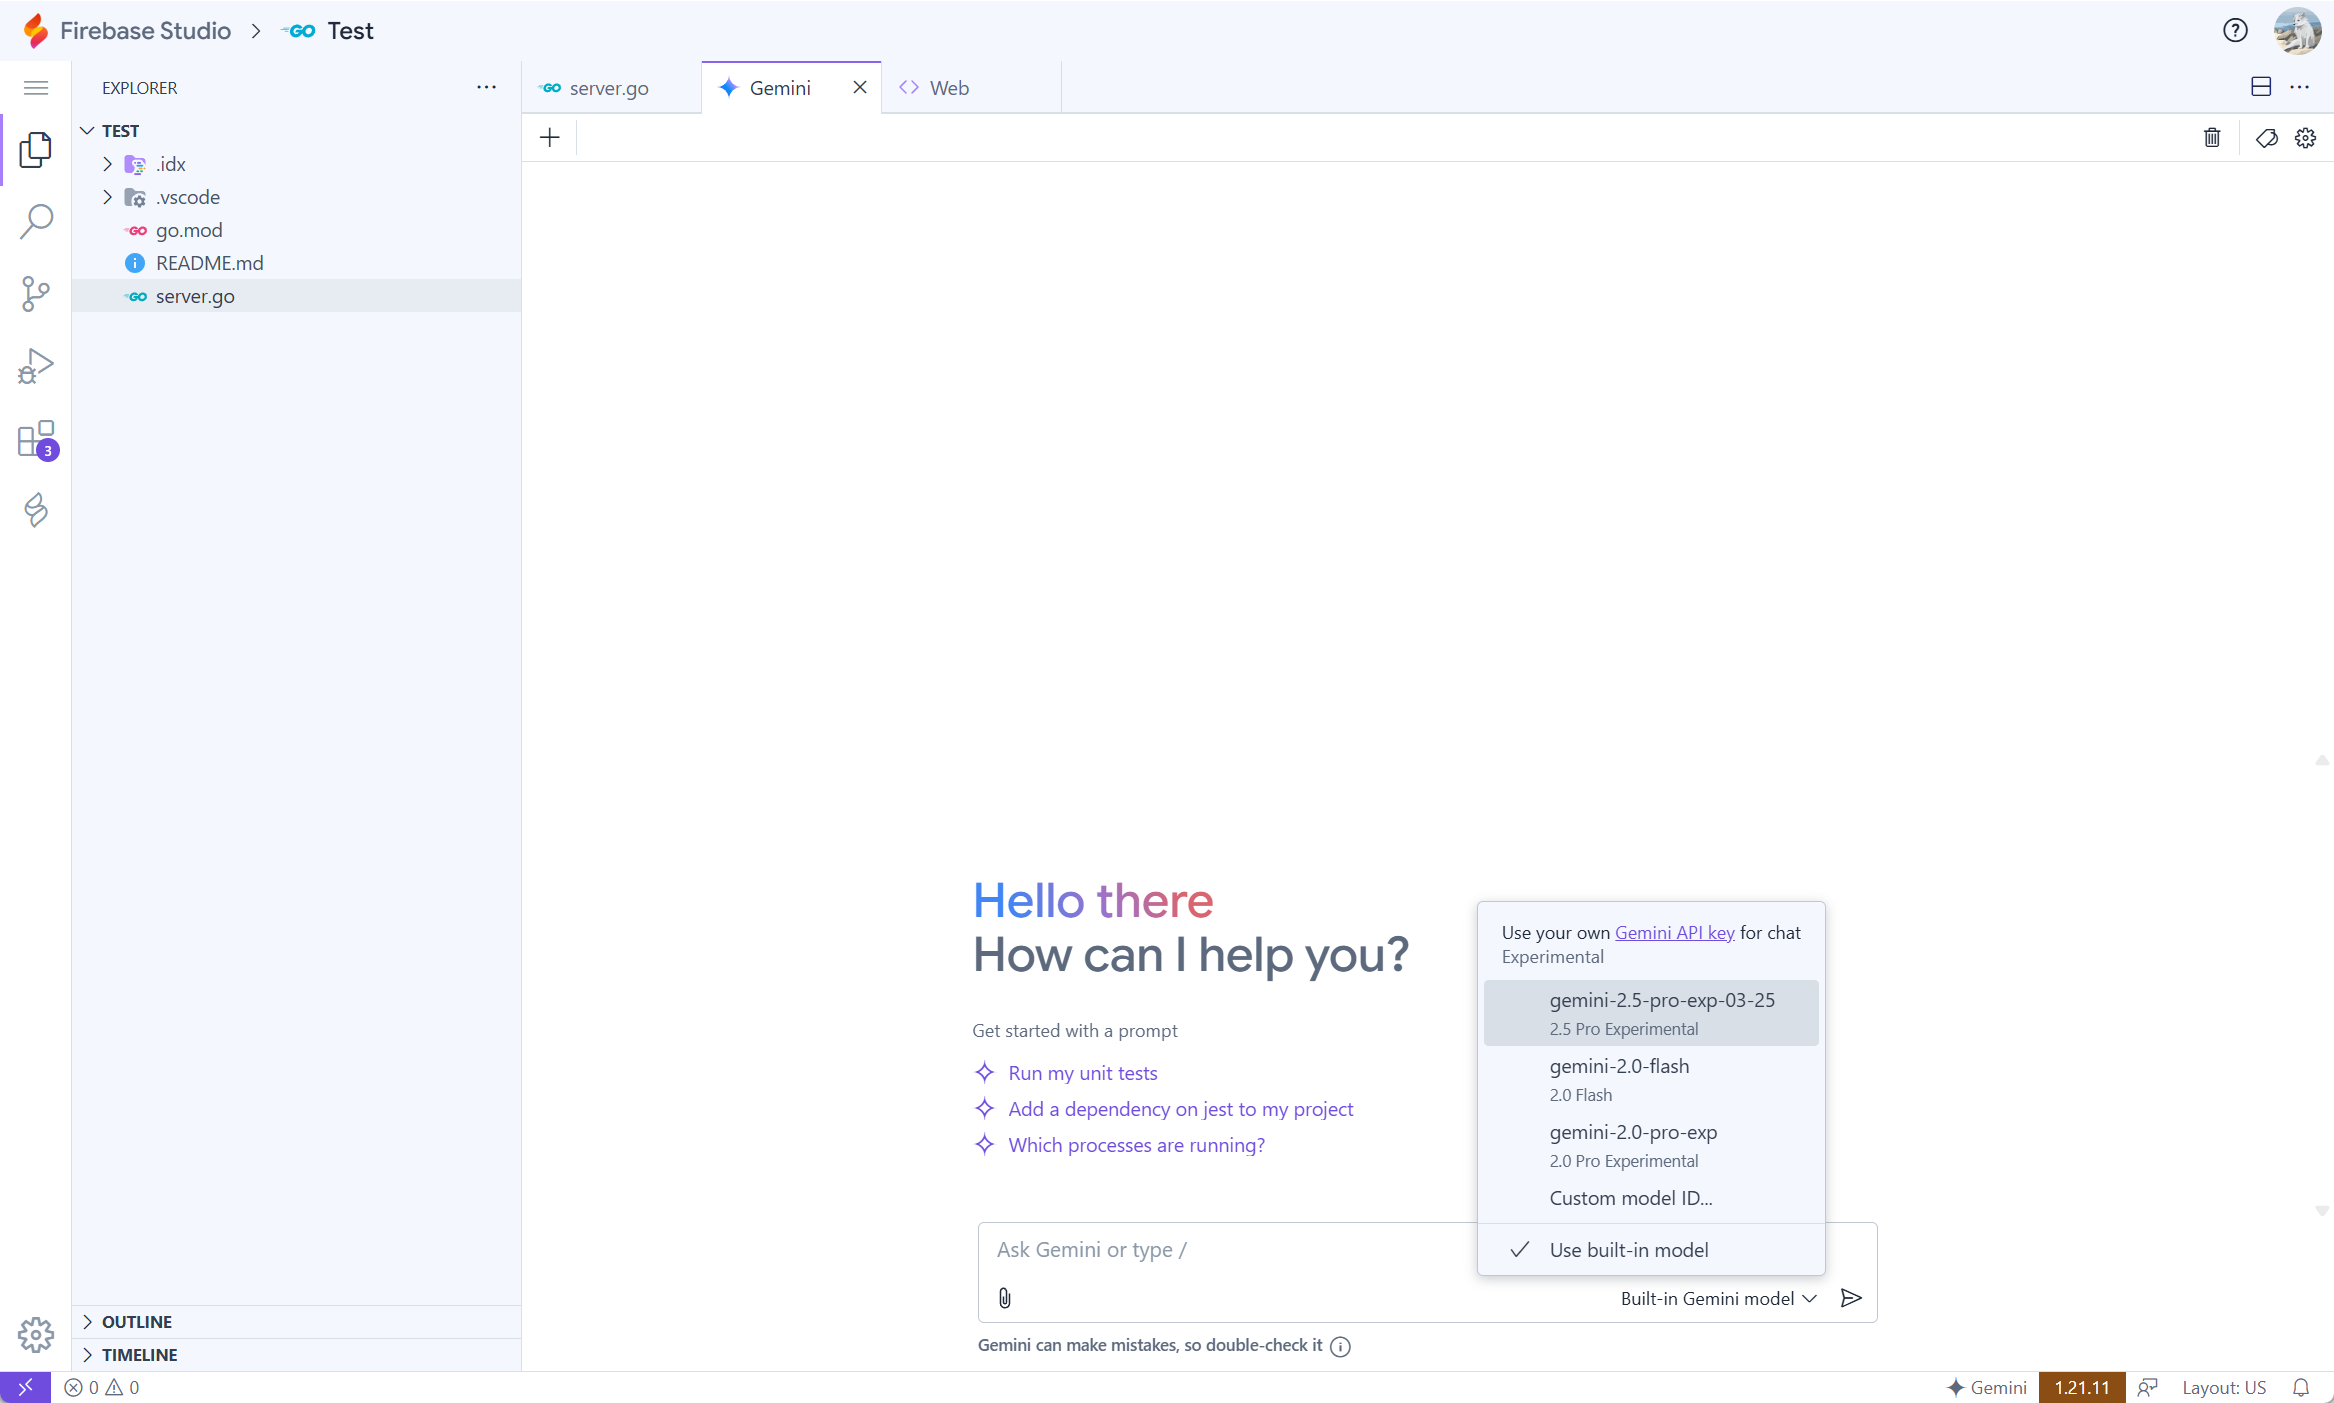The height and width of the screenshot is (1403, 2334).
Task: Close the Gemini tab
Action: click(859, 88)
